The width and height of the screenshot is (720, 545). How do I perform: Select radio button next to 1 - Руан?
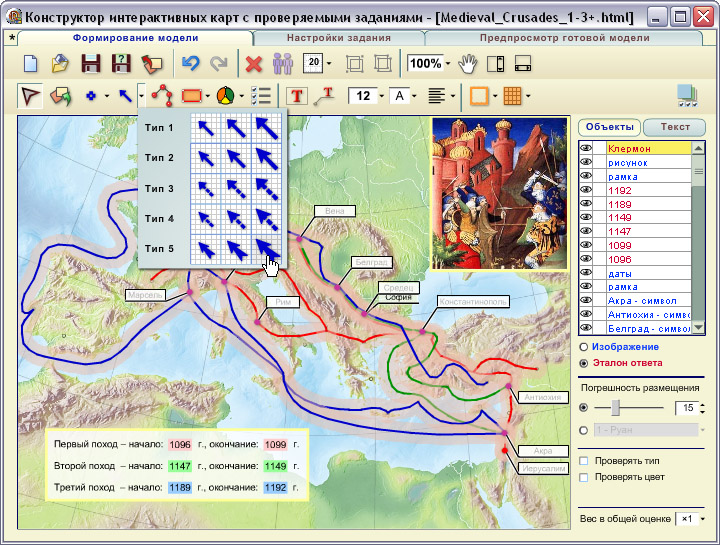click(584, 431)
